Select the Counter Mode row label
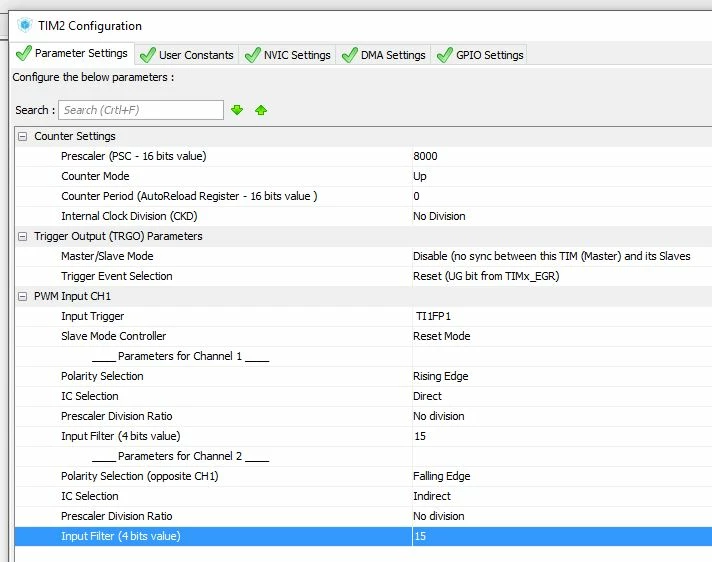Viewport: 712px width, 562px height. (x=95, y=176)
